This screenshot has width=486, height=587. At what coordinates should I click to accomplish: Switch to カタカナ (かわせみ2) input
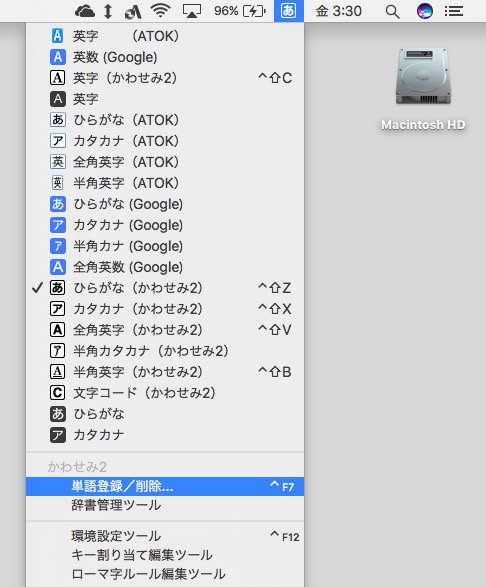point(165,309)
